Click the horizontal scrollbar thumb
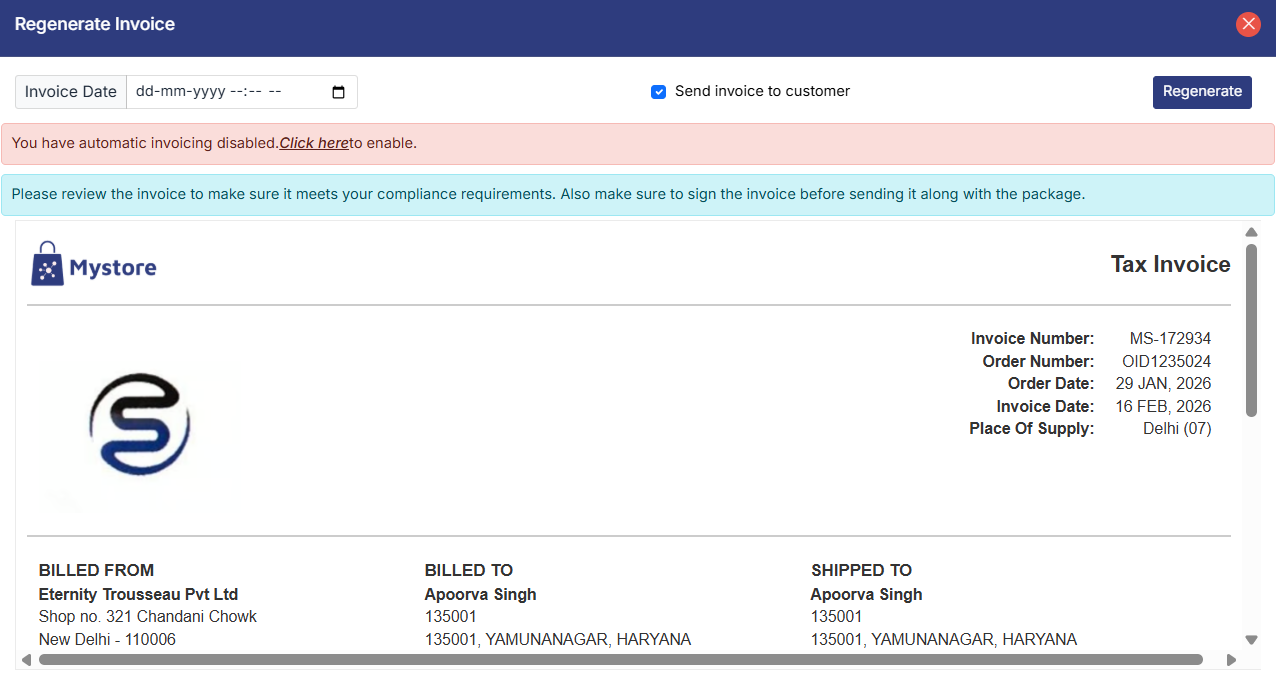 pyautogui.click(x=620, y=660)
